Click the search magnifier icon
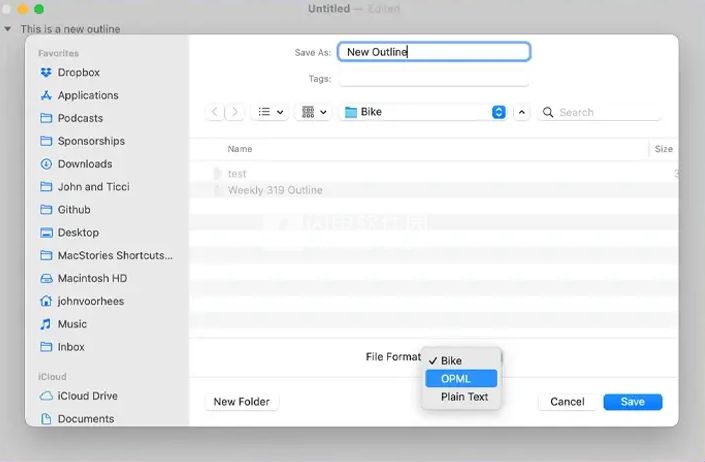Image resolution: width=705 pixels, height=462 pixels. pos(548,112)
